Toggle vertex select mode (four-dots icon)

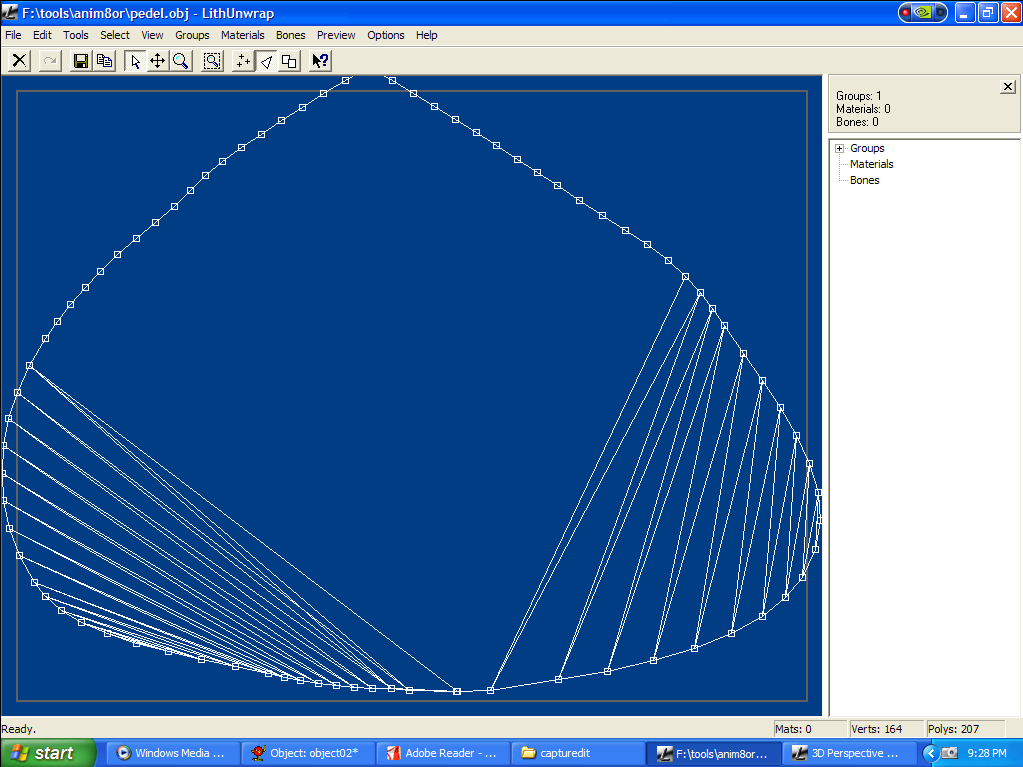243,61
